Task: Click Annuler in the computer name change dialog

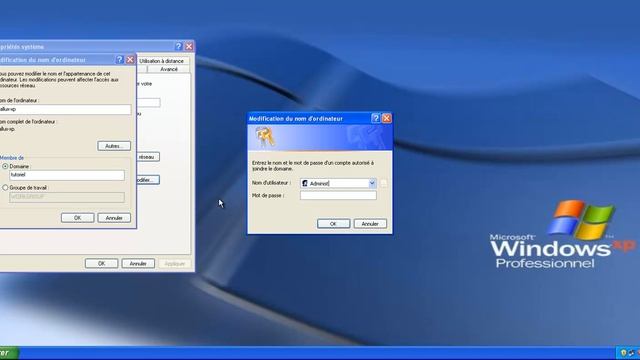Action: coord(114,218)
